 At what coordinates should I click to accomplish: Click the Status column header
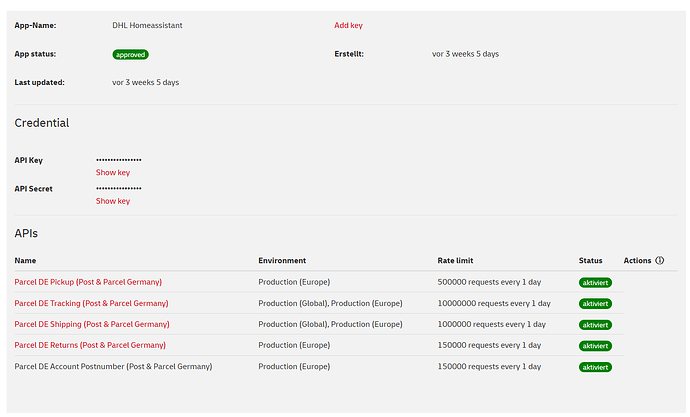pyautogui.click(x=590, y=261)
